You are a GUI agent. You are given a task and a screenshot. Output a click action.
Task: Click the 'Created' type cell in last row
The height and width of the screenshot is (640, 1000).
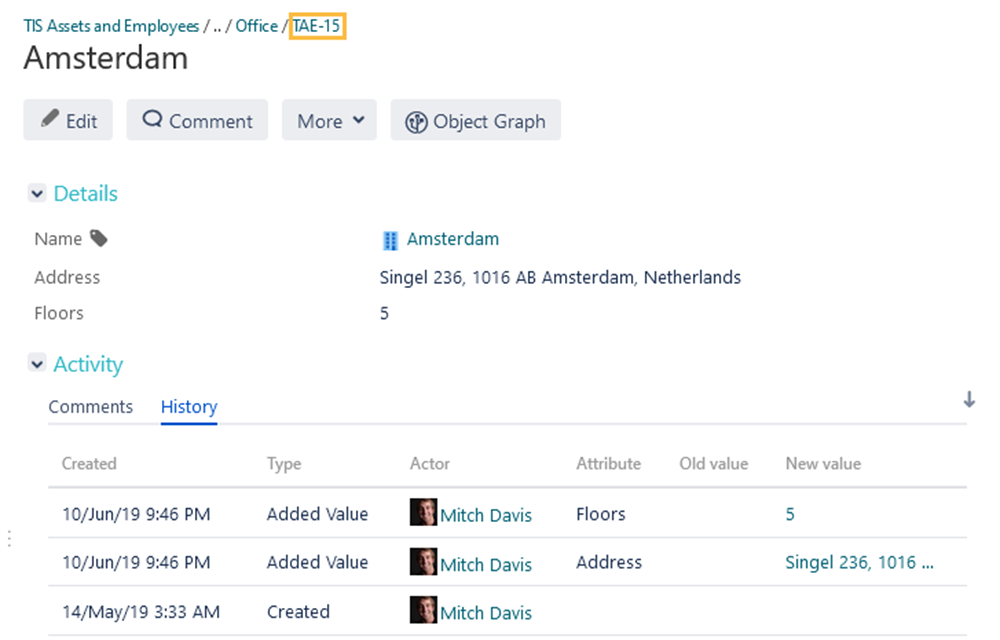[x=298, y=612]
